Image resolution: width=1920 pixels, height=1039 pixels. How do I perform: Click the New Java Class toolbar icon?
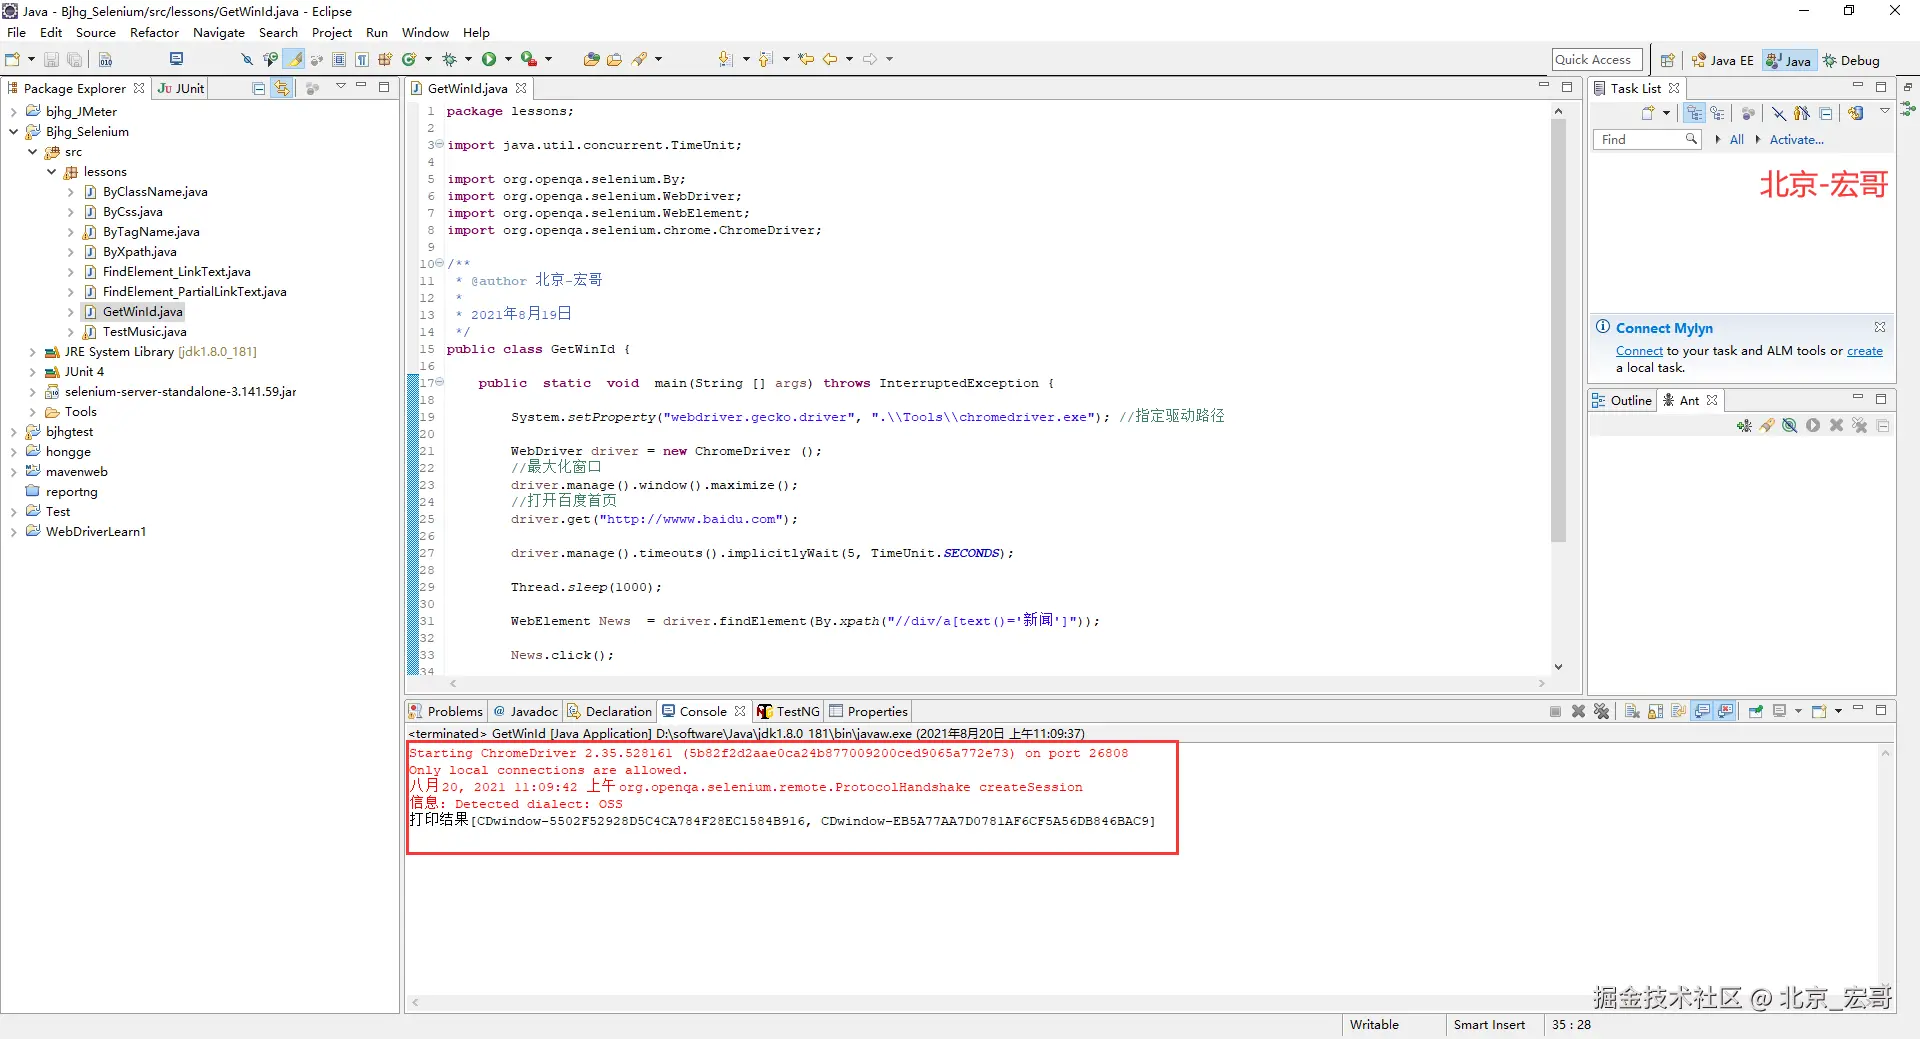[x=408, y=60]
